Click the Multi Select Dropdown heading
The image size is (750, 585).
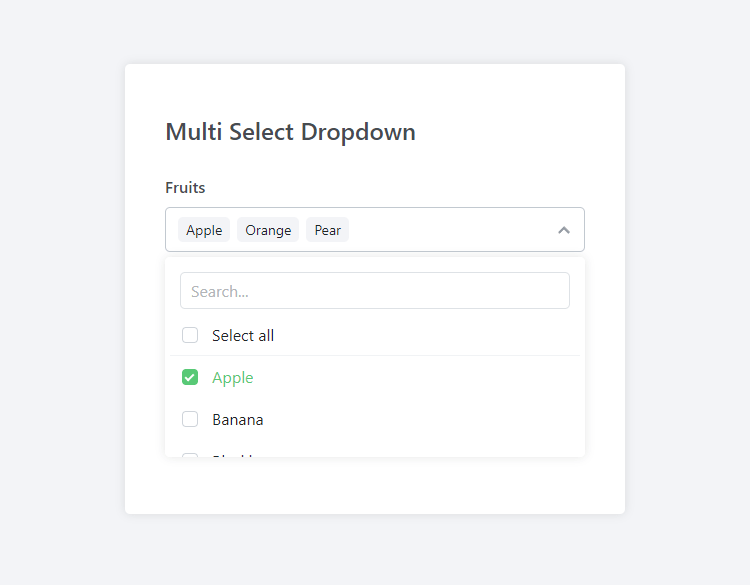290,132
